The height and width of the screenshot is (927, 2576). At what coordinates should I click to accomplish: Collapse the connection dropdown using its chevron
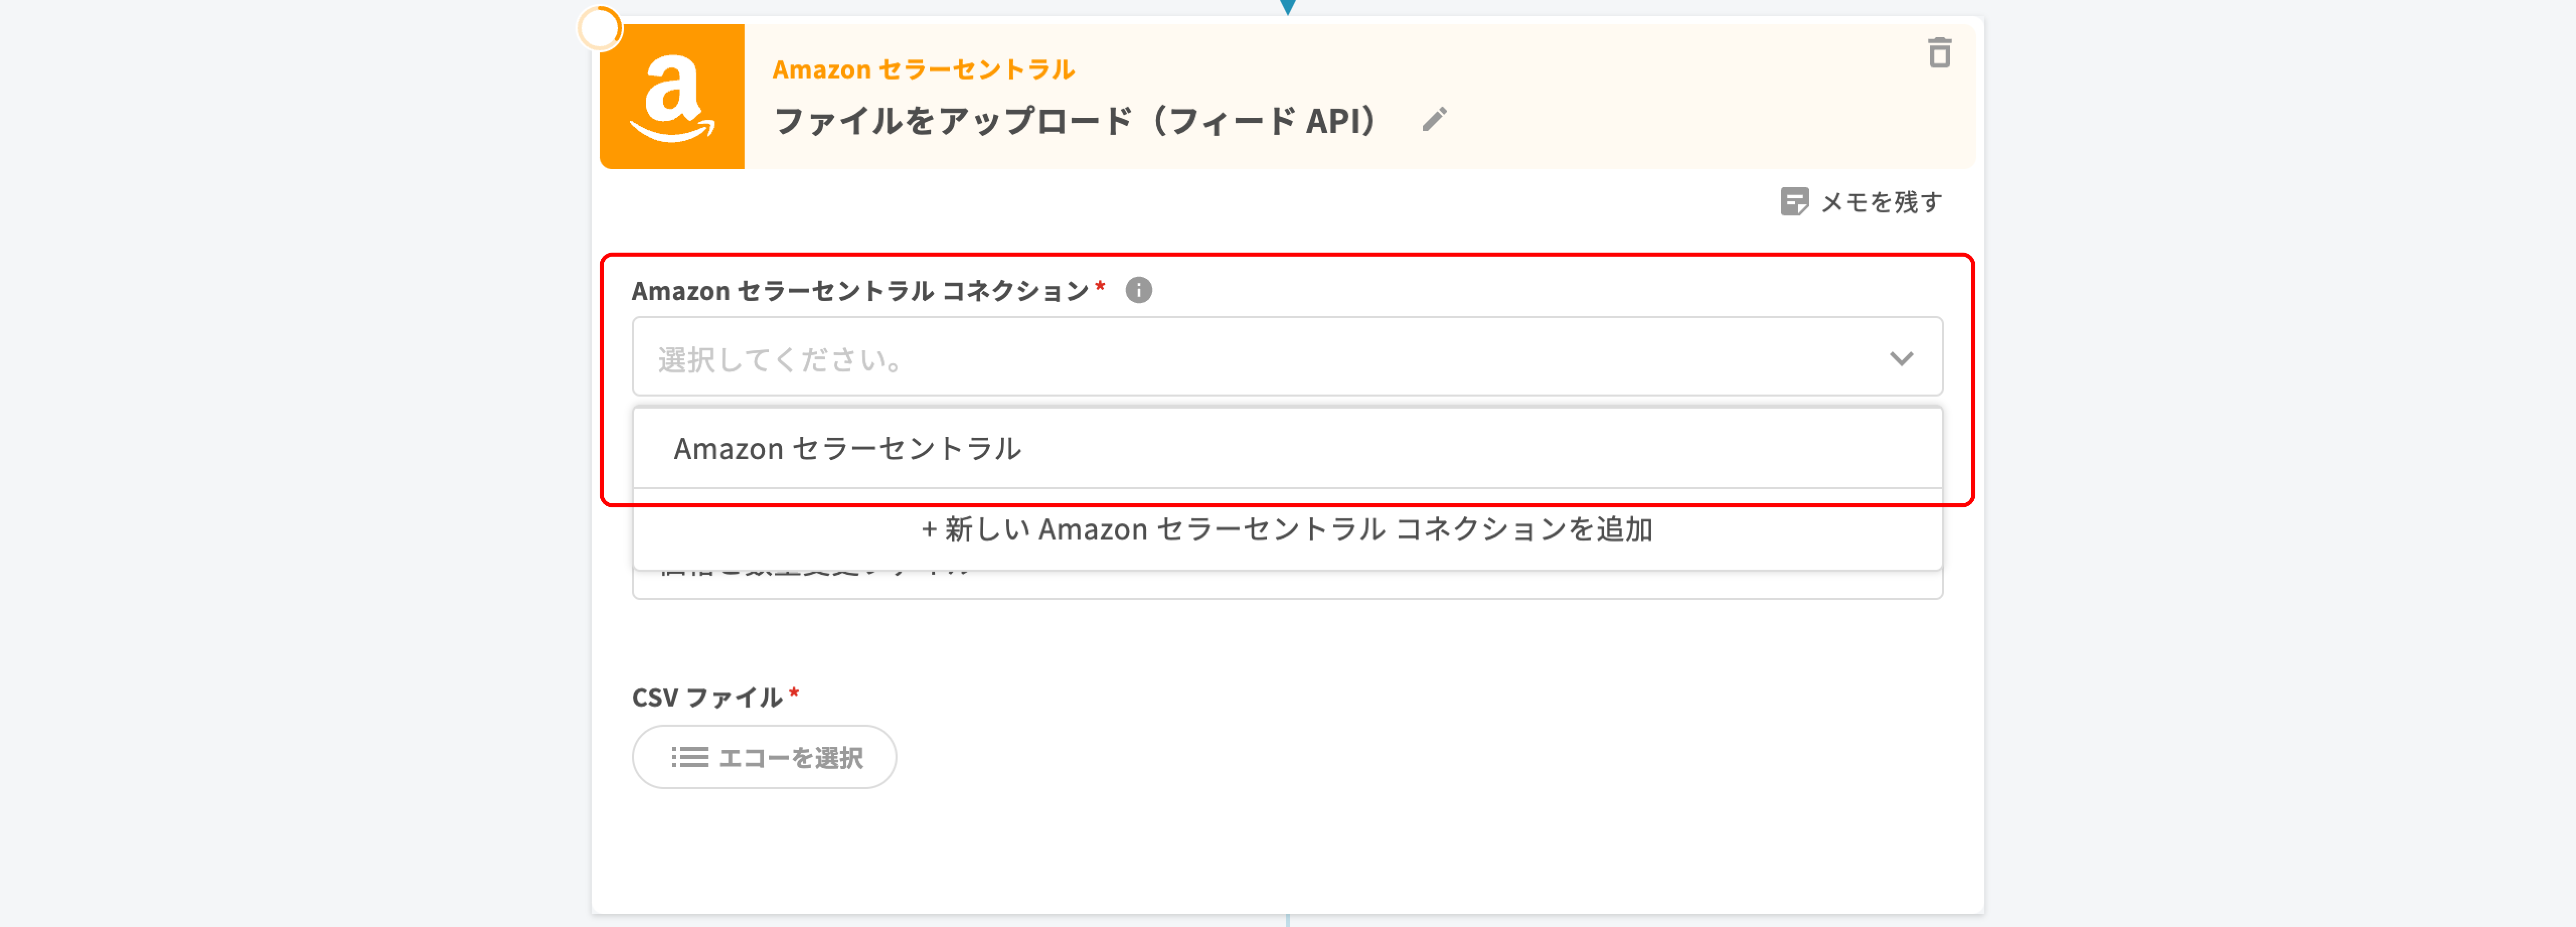coord(1900,358)
